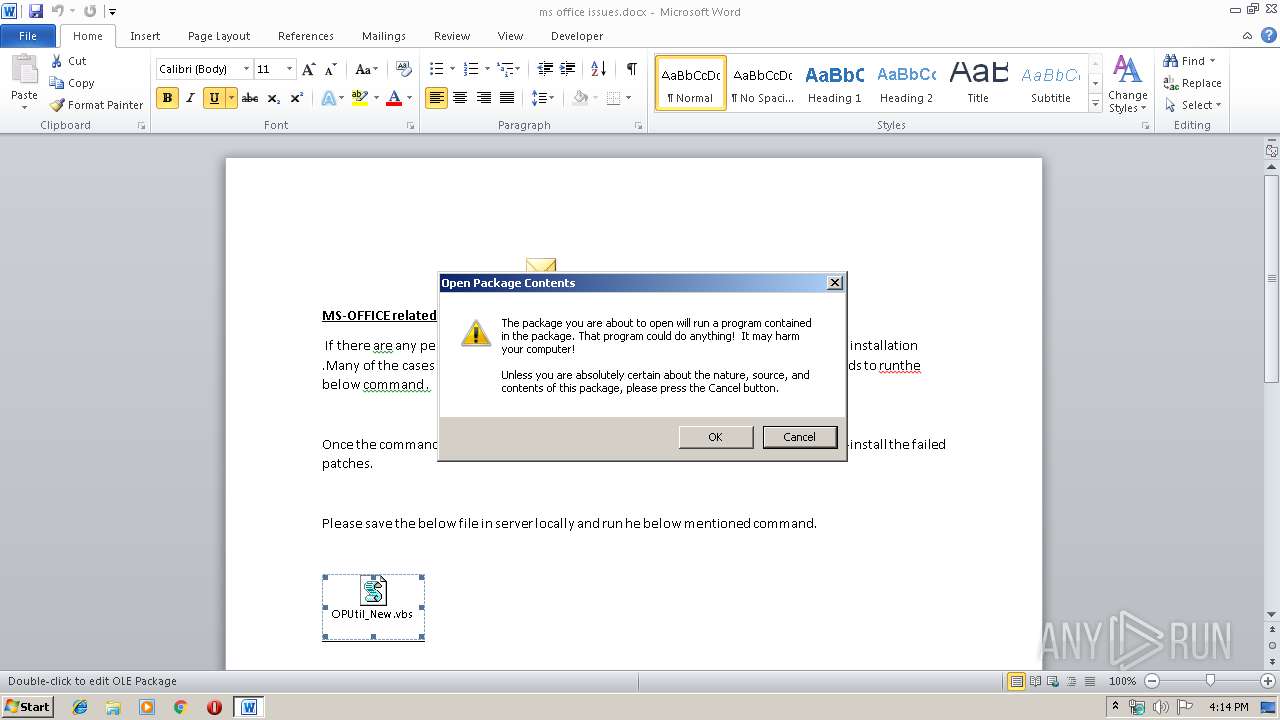This screenshot has width=1280, height=720.
Task: Click Clear Formatting icon
Action: point(404,69)
